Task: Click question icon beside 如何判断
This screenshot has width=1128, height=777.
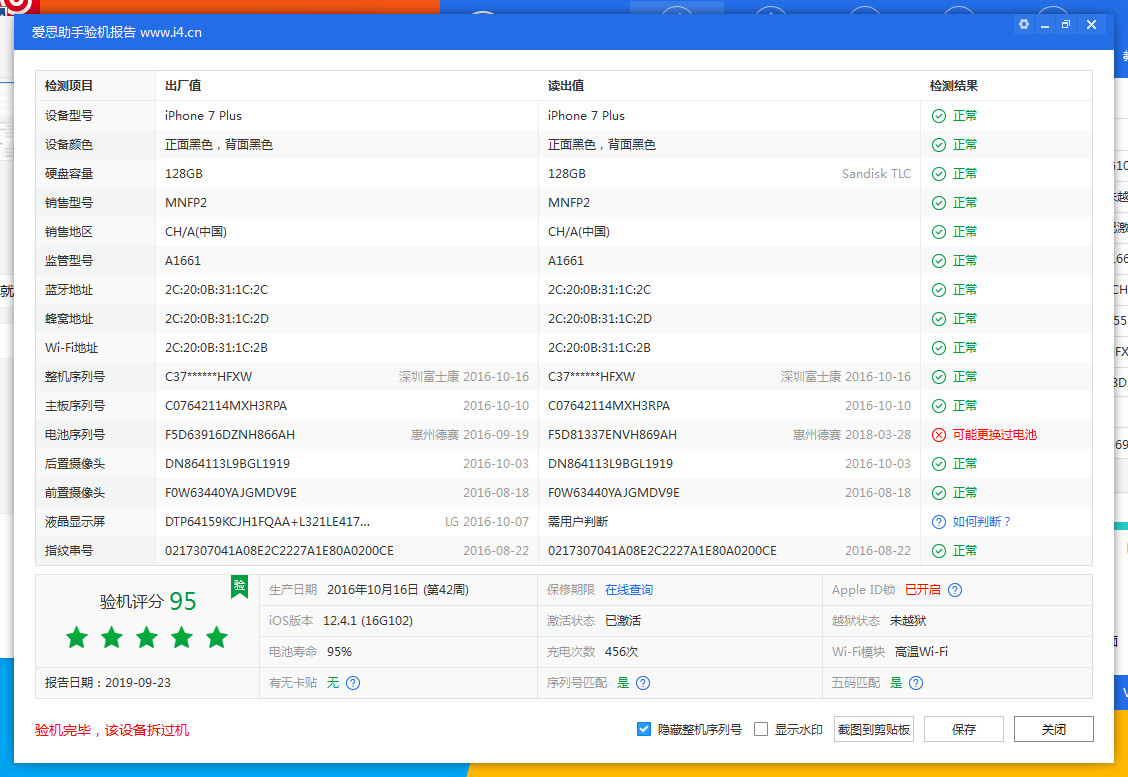Action: tap(938, 522)
